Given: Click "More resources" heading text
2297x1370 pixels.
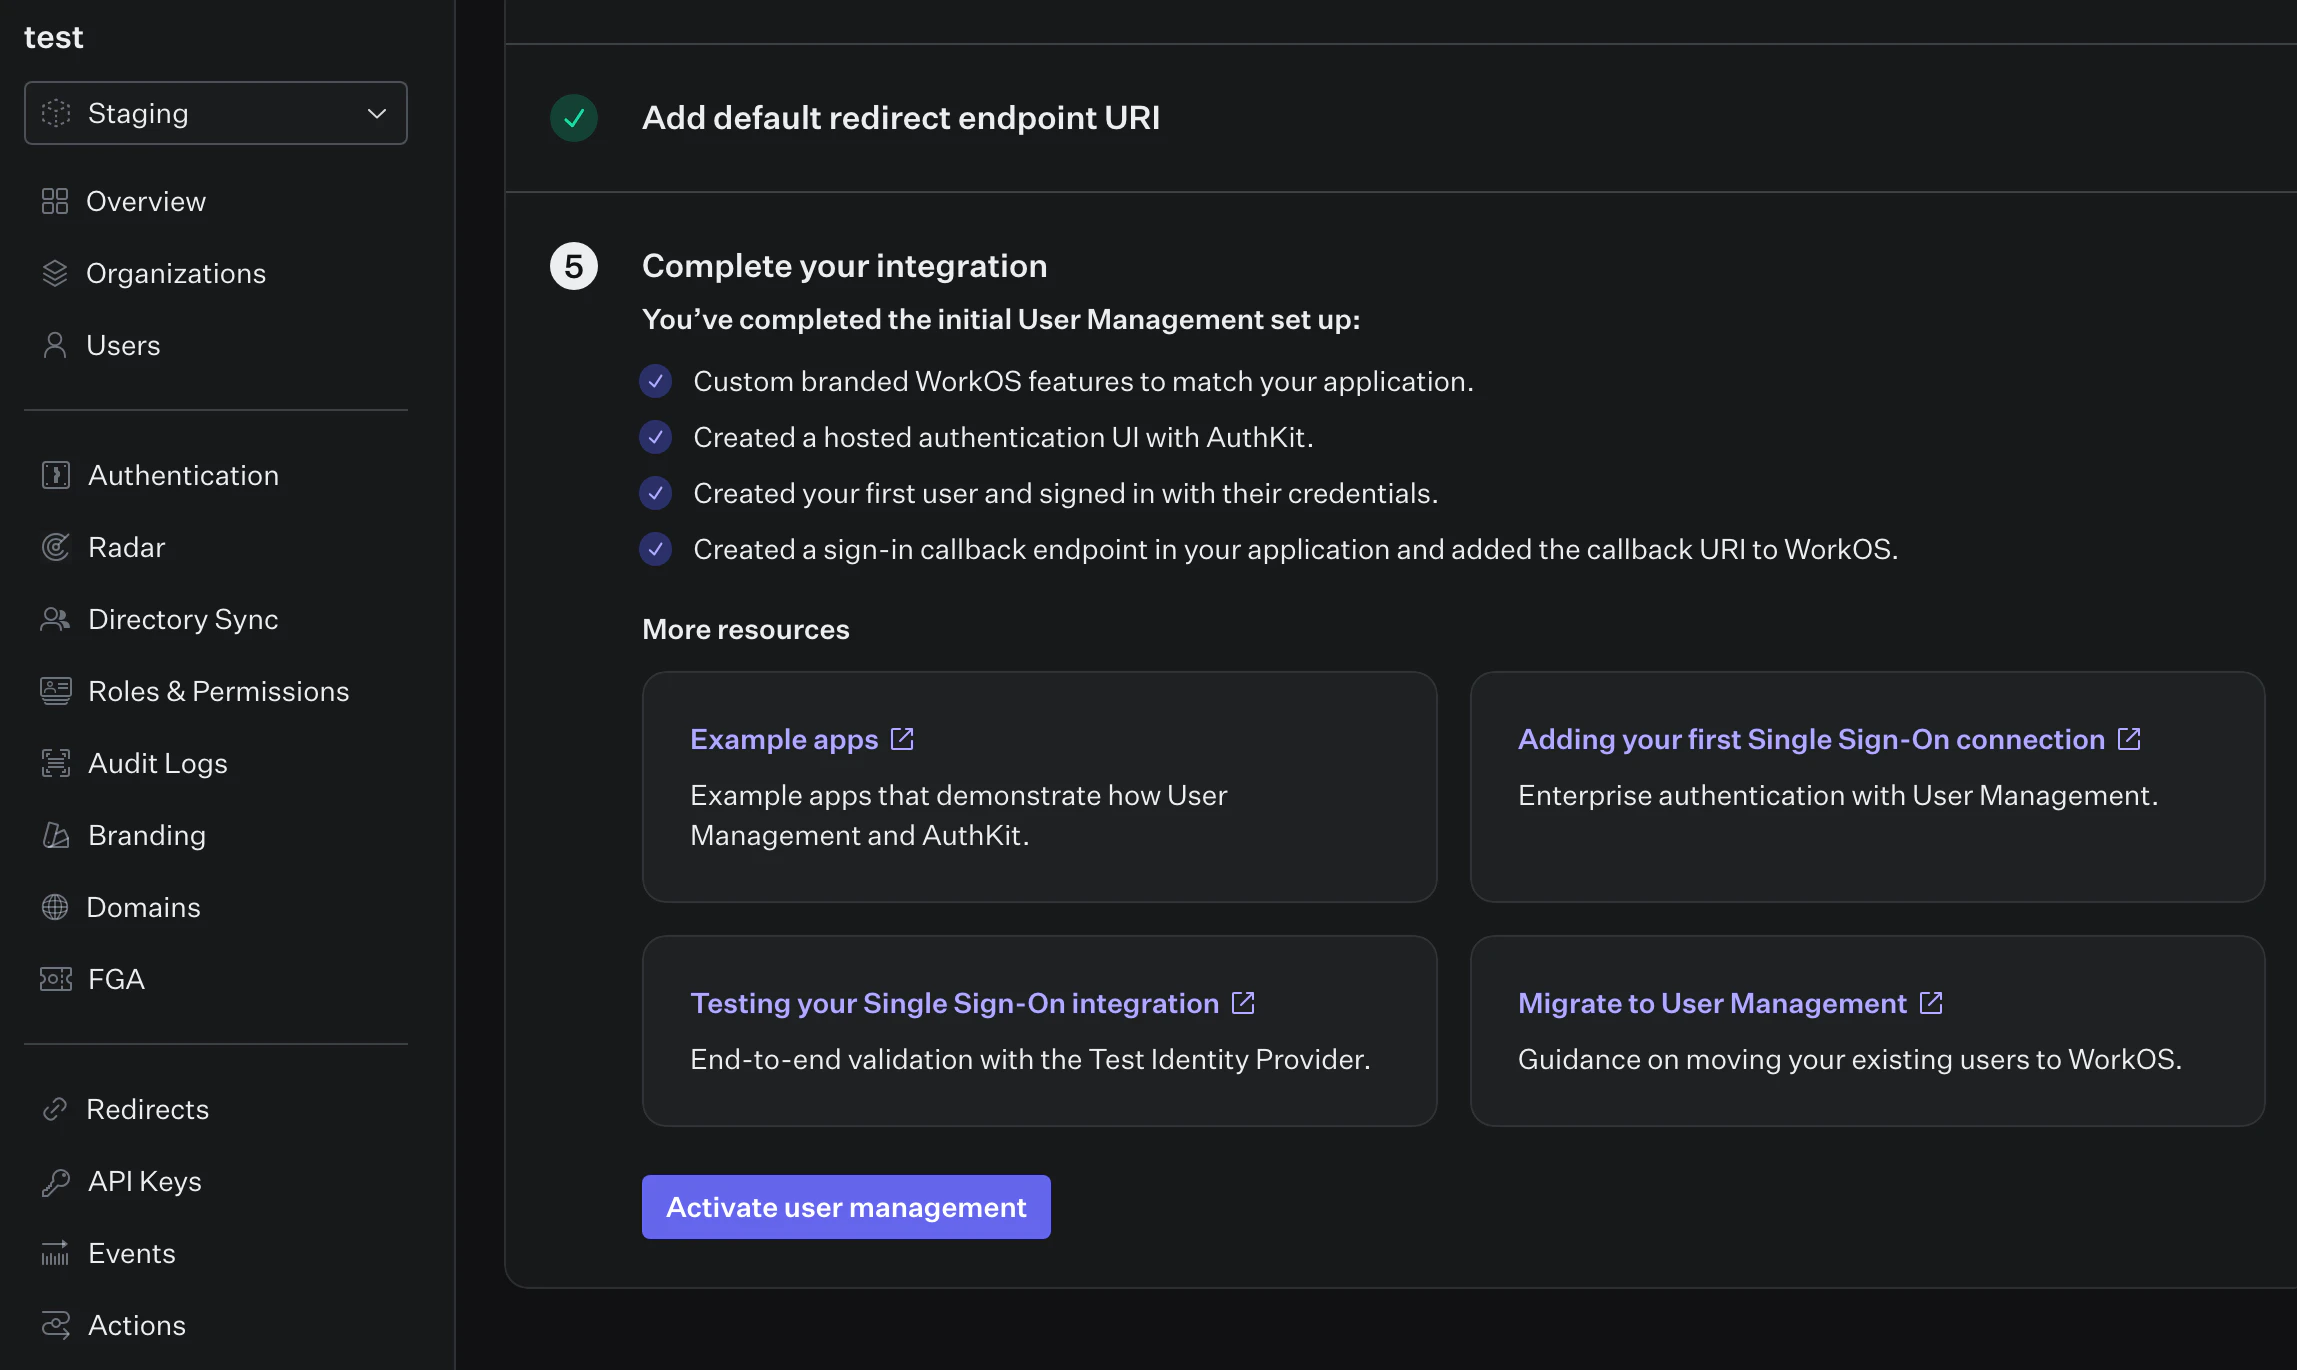Looking at the screenshot, I should (x=746, y=629).
